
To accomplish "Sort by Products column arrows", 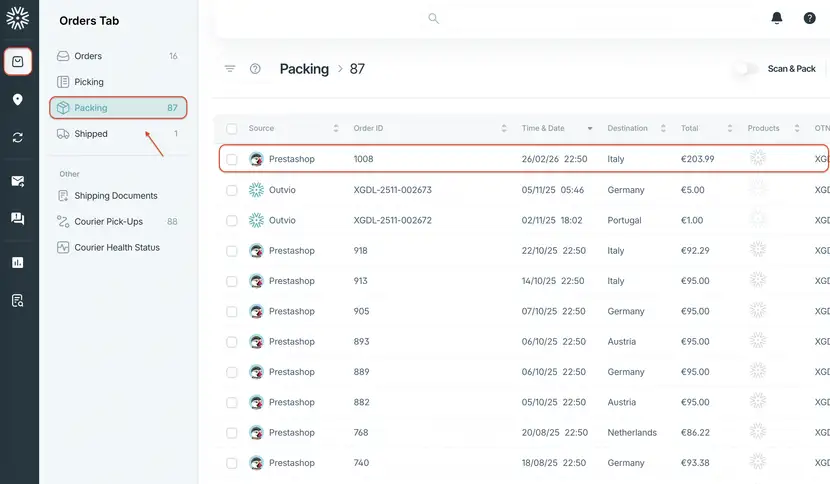I will click(x=797, y=128).
